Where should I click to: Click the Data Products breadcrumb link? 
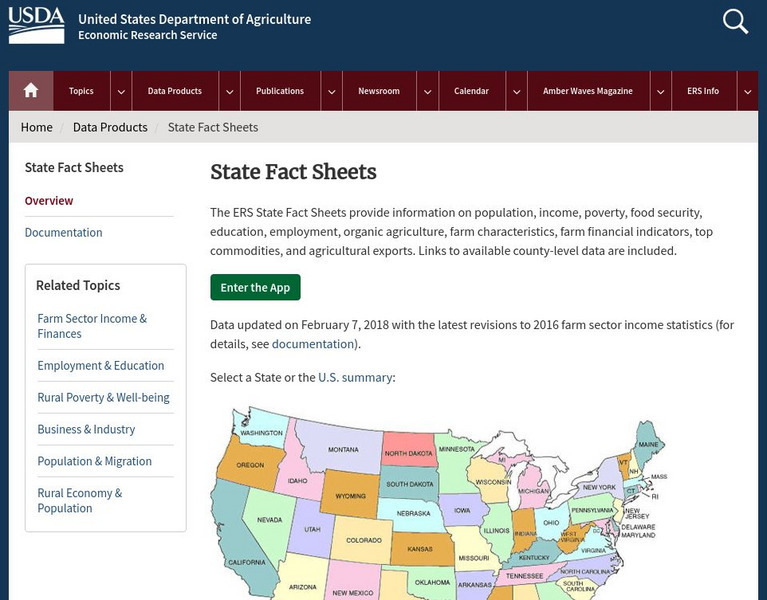110,127
